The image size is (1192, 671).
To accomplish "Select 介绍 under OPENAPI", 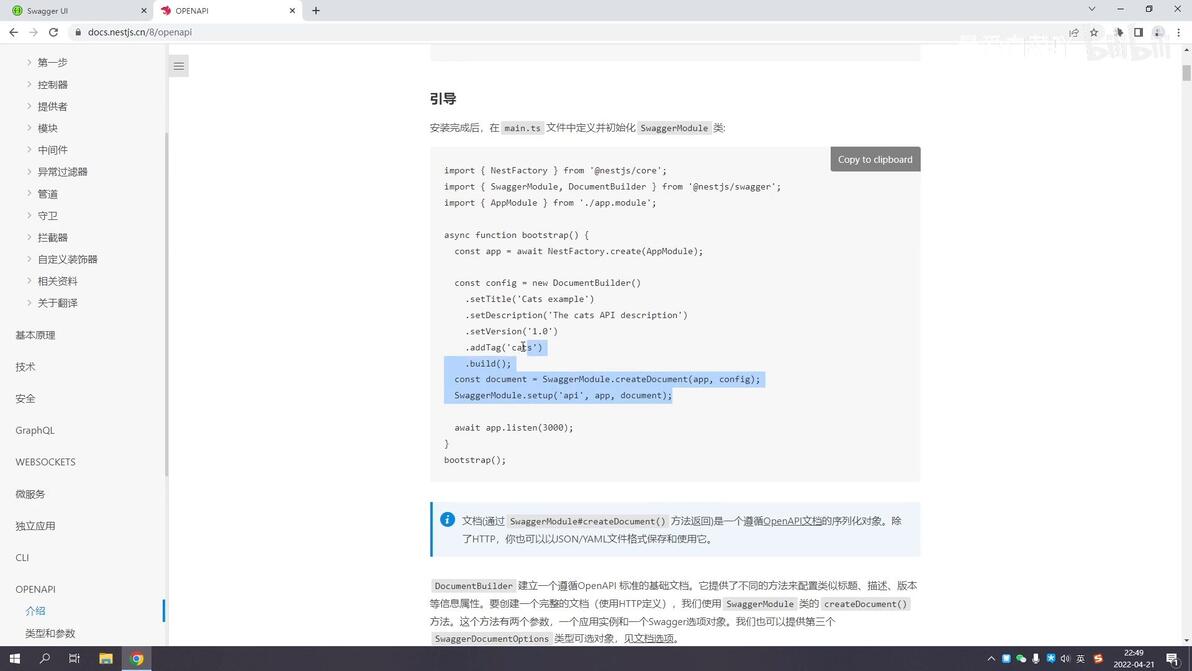I will point(35,610).
